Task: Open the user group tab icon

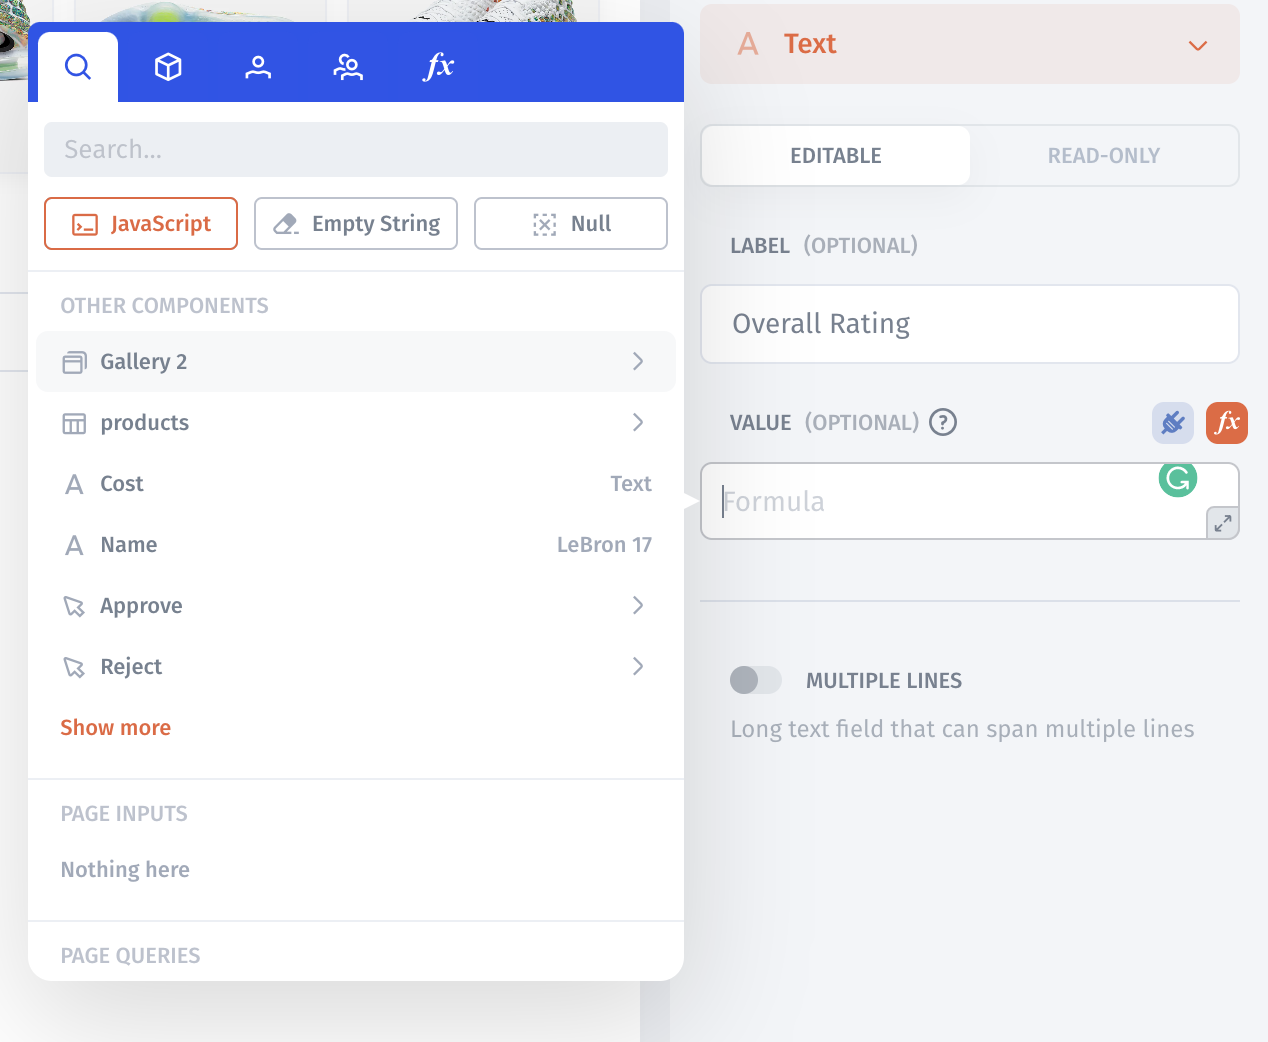Action: (348, 67)
